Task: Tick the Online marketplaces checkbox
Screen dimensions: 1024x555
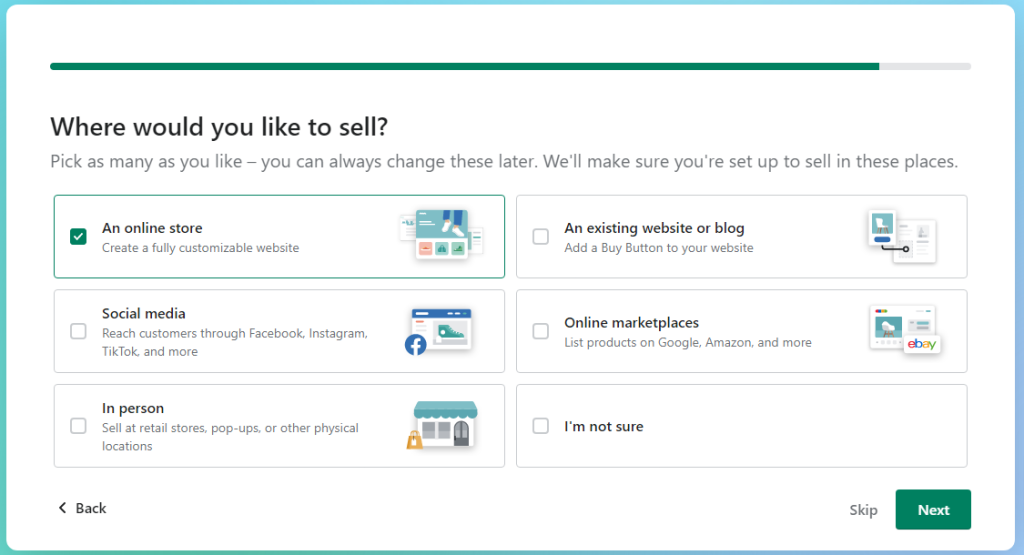Action: 541,331
